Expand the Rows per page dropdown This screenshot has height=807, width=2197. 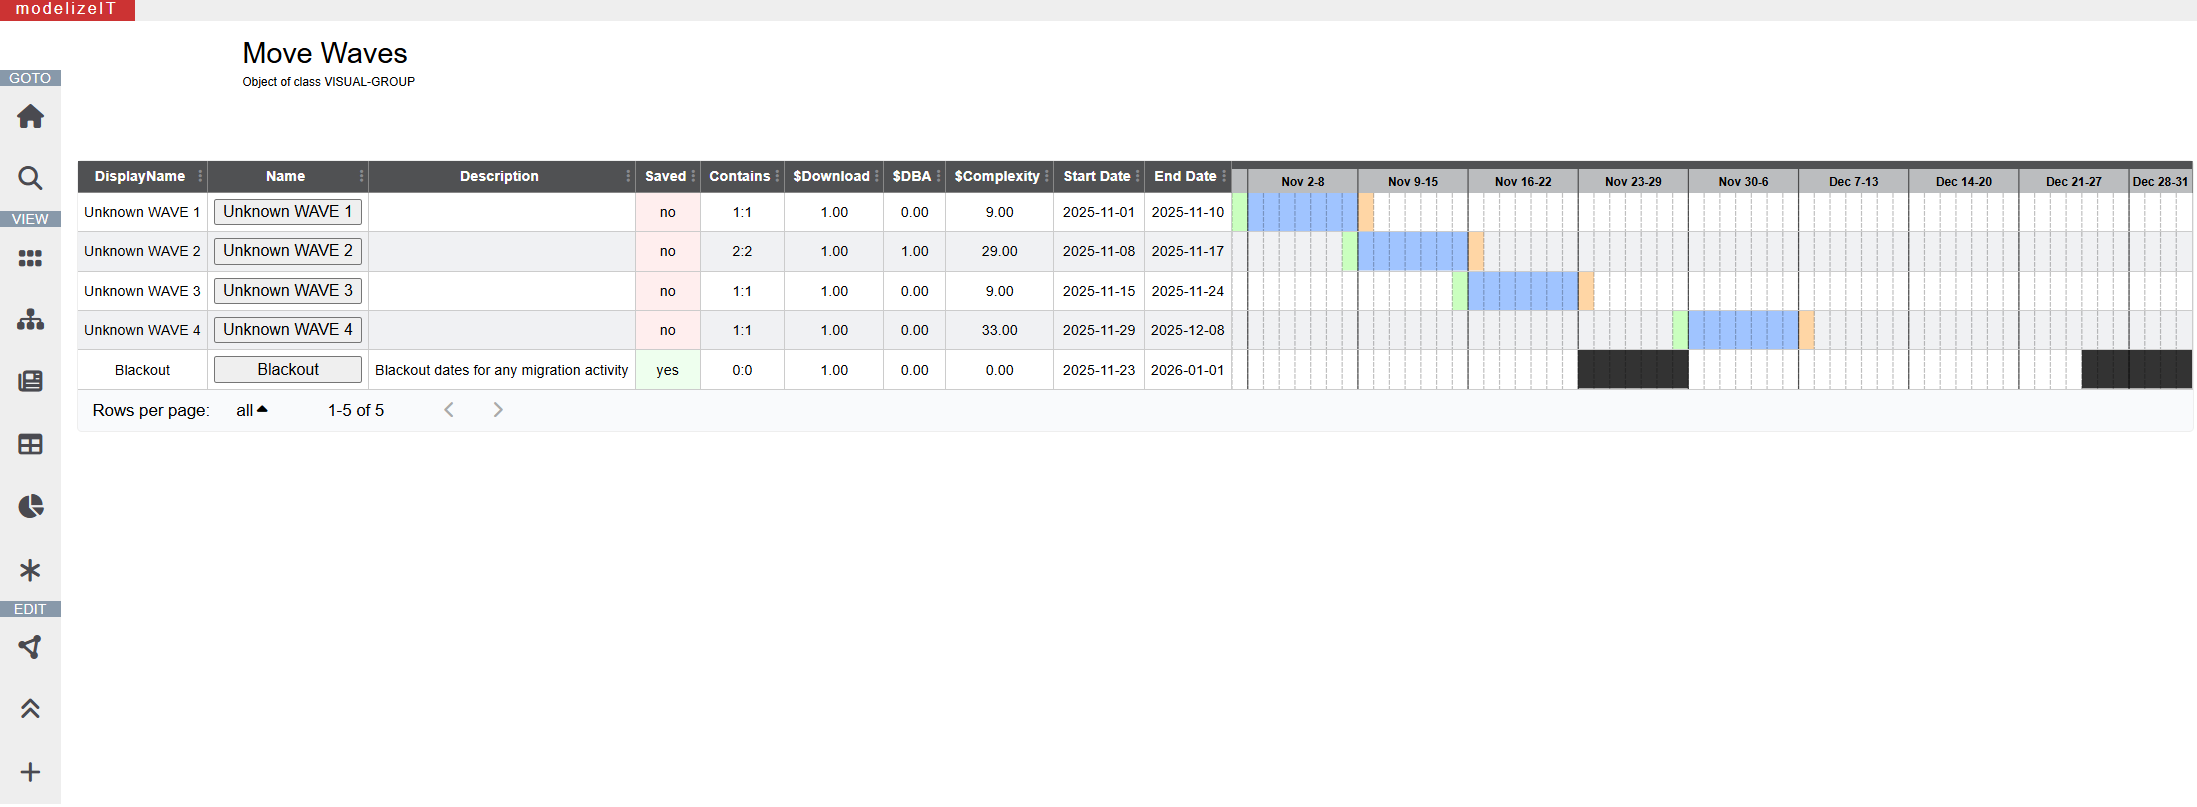(x=251, y=410)
